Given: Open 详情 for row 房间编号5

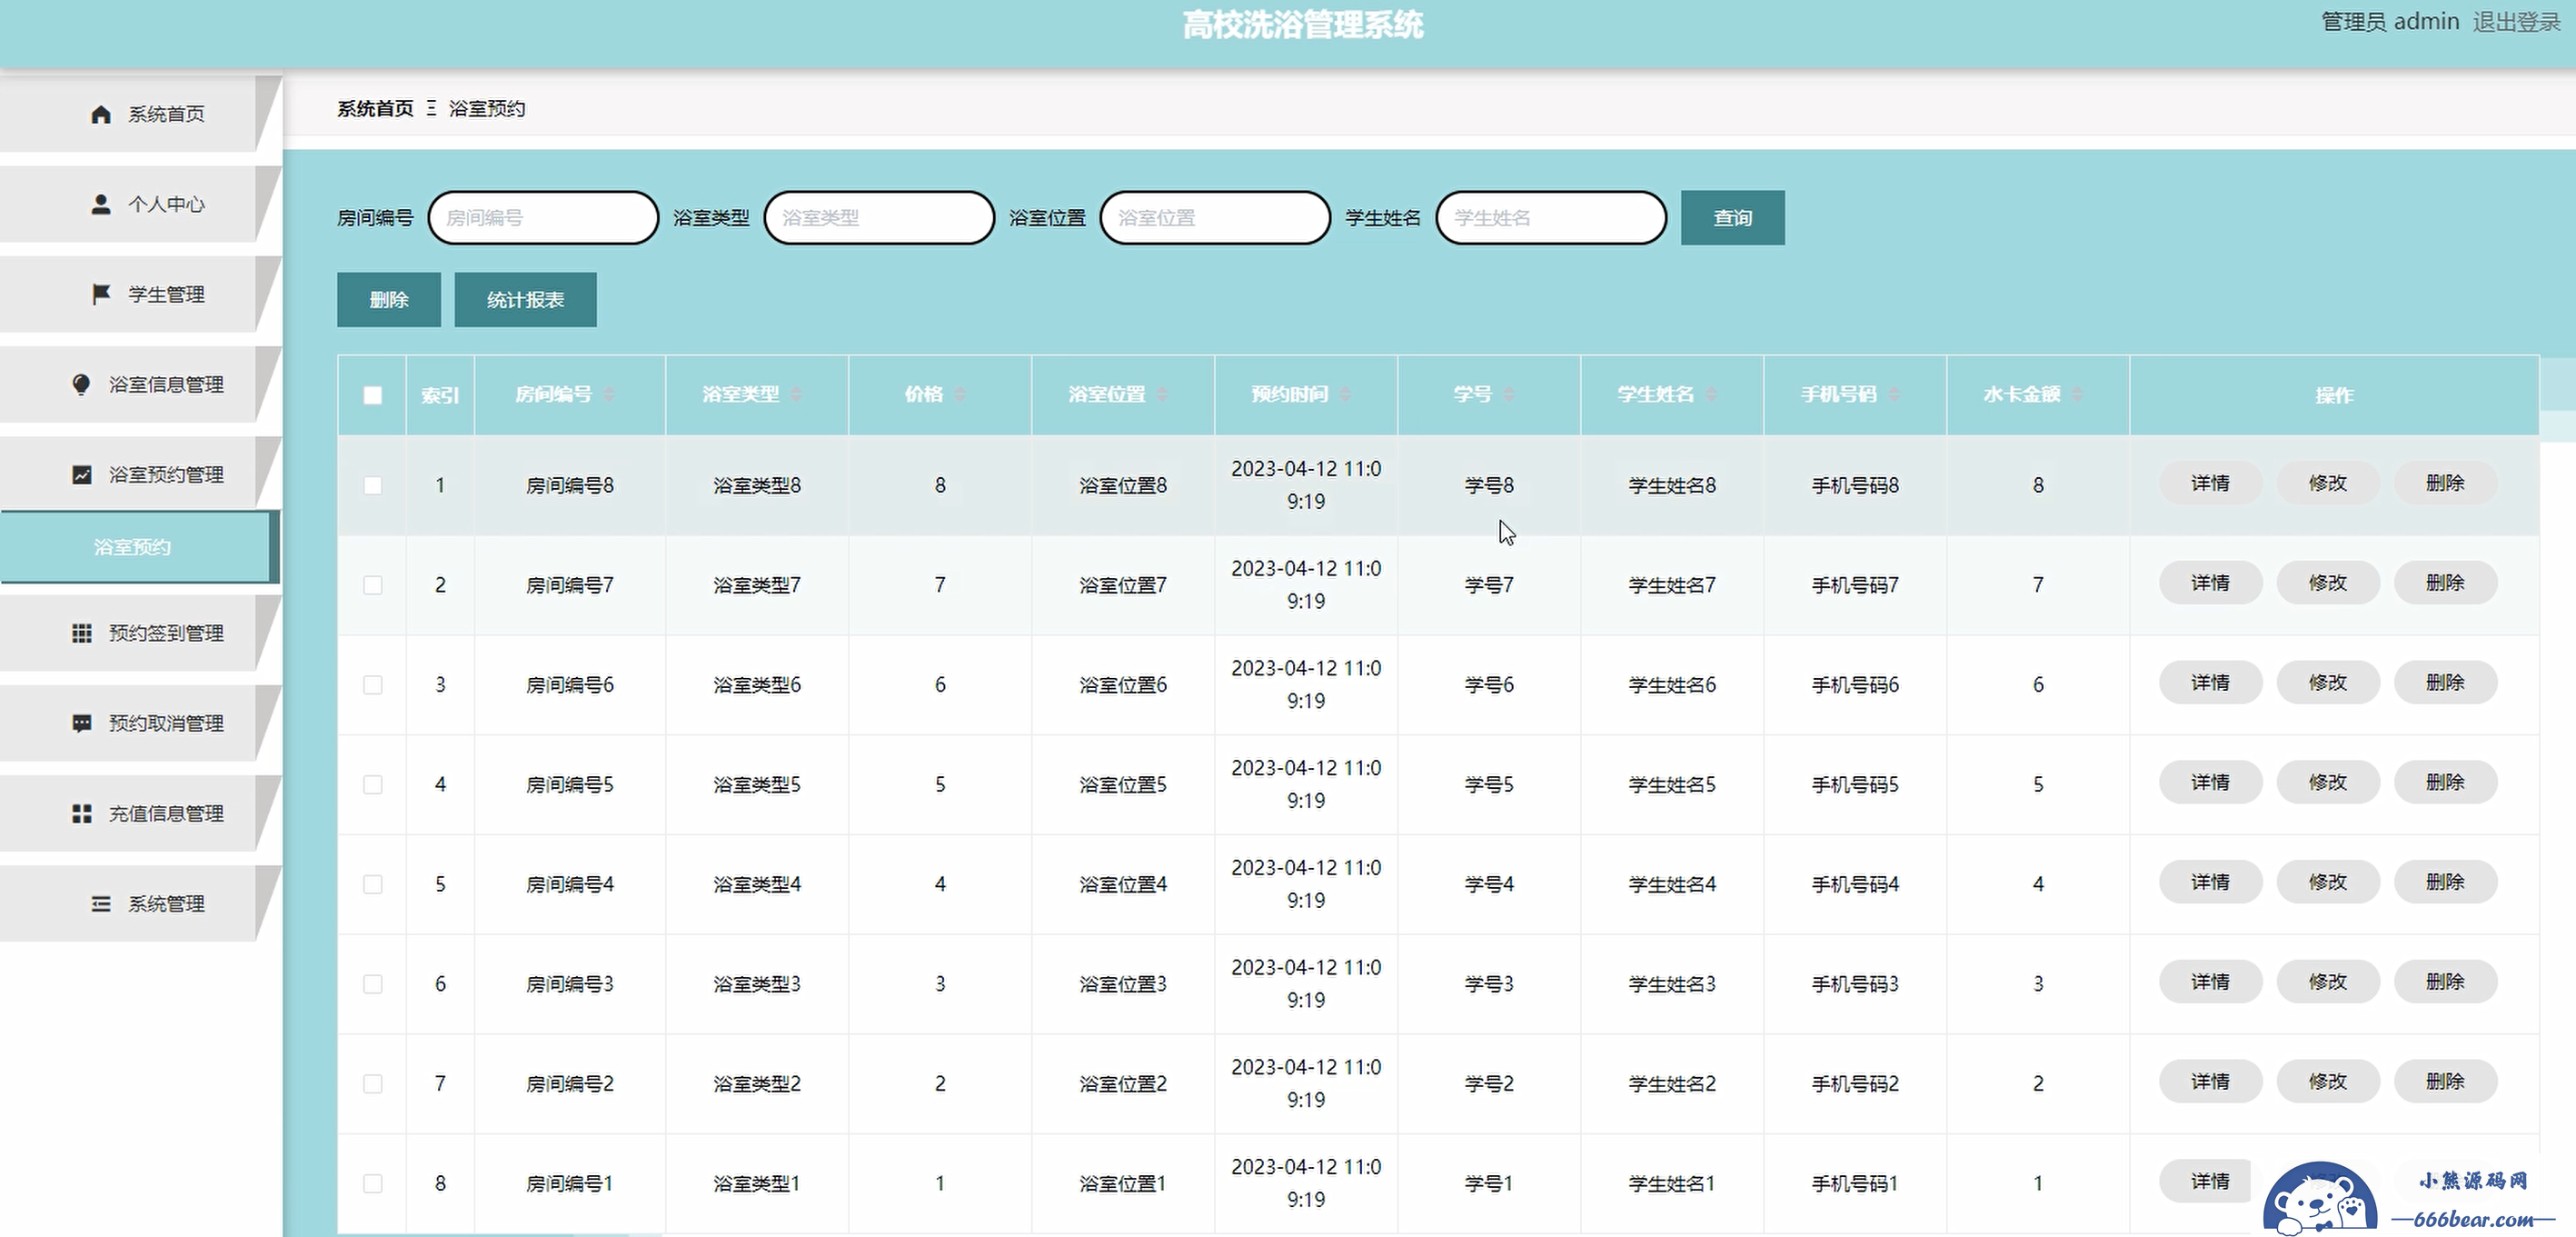Looking at the screenshot, I should (2210, 783).
